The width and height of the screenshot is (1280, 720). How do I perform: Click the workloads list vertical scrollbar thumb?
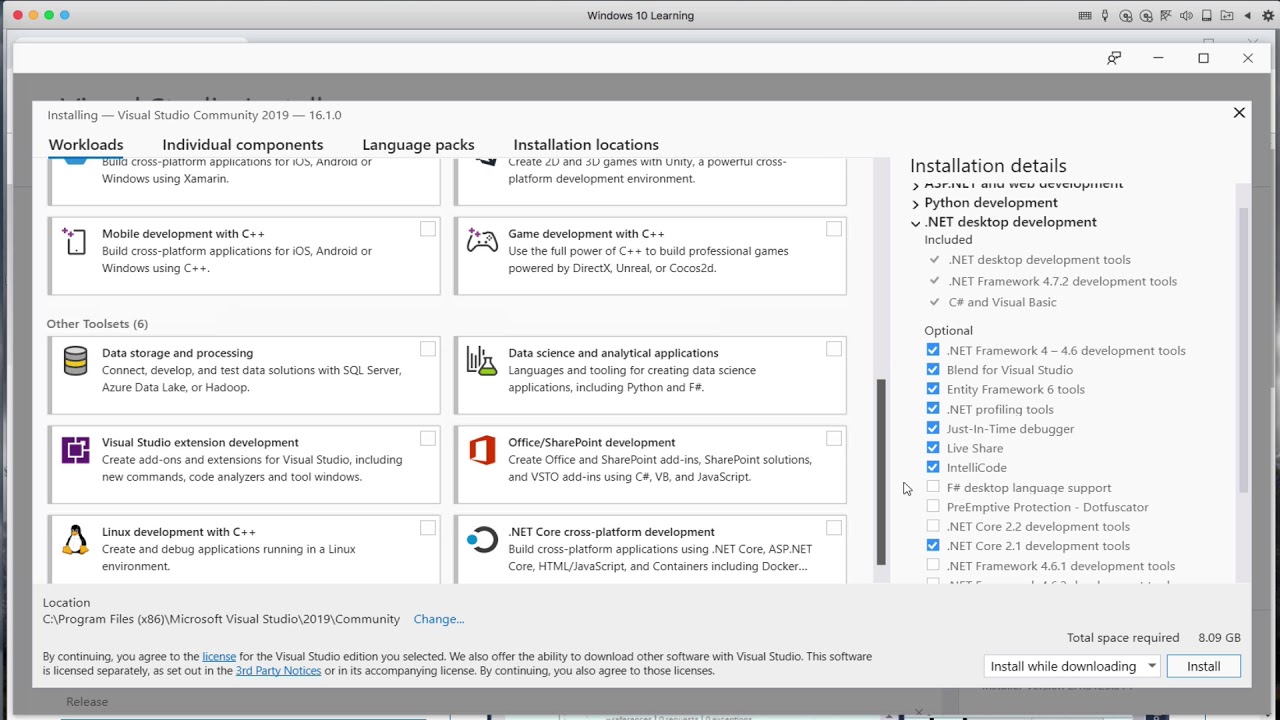pos(881,472)
